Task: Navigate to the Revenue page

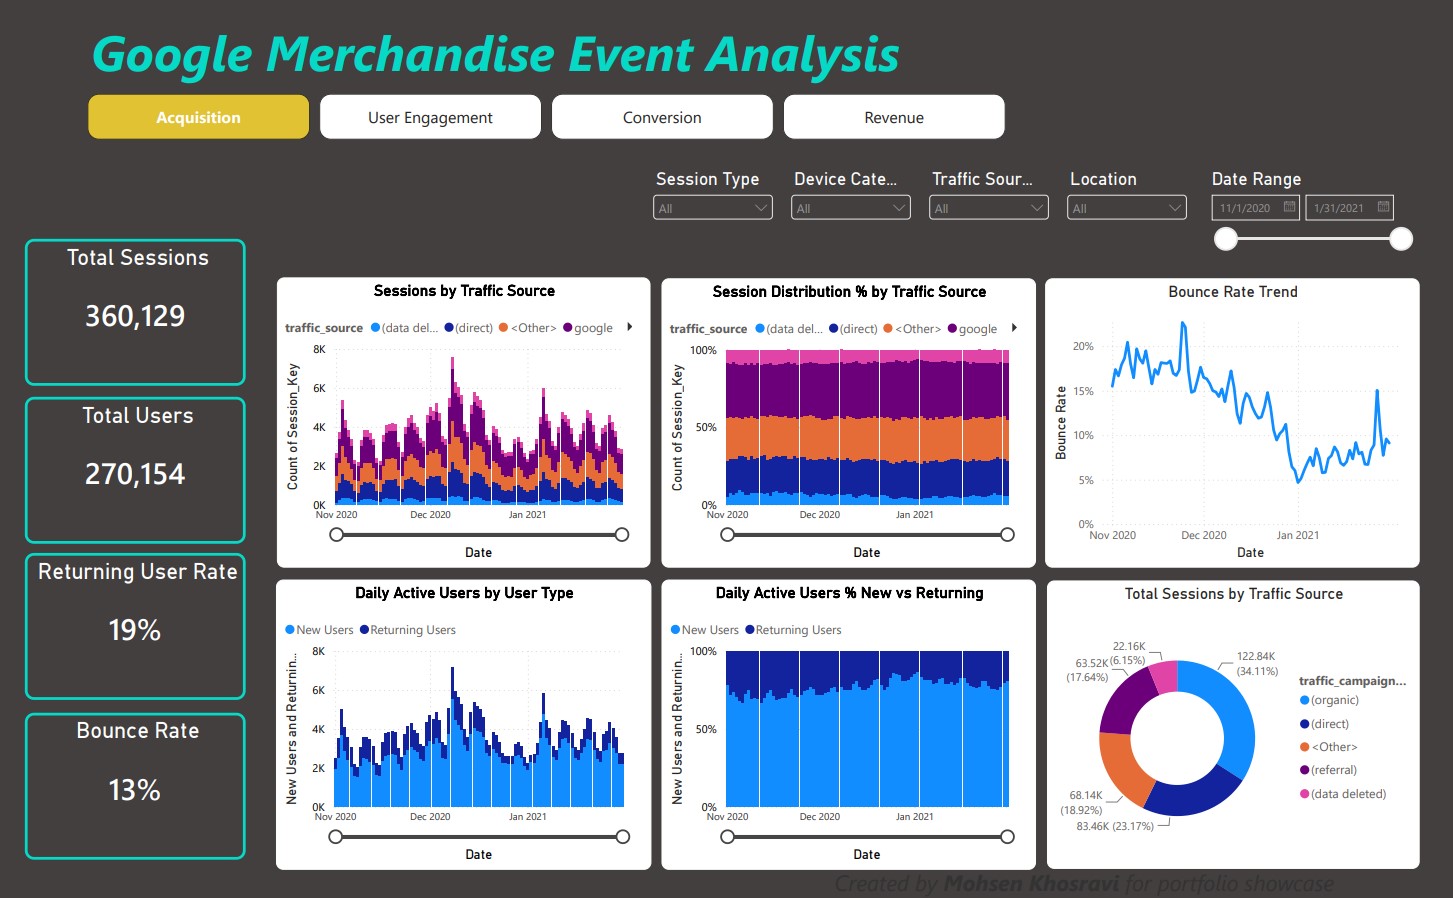Action: [x=894, y=117]
